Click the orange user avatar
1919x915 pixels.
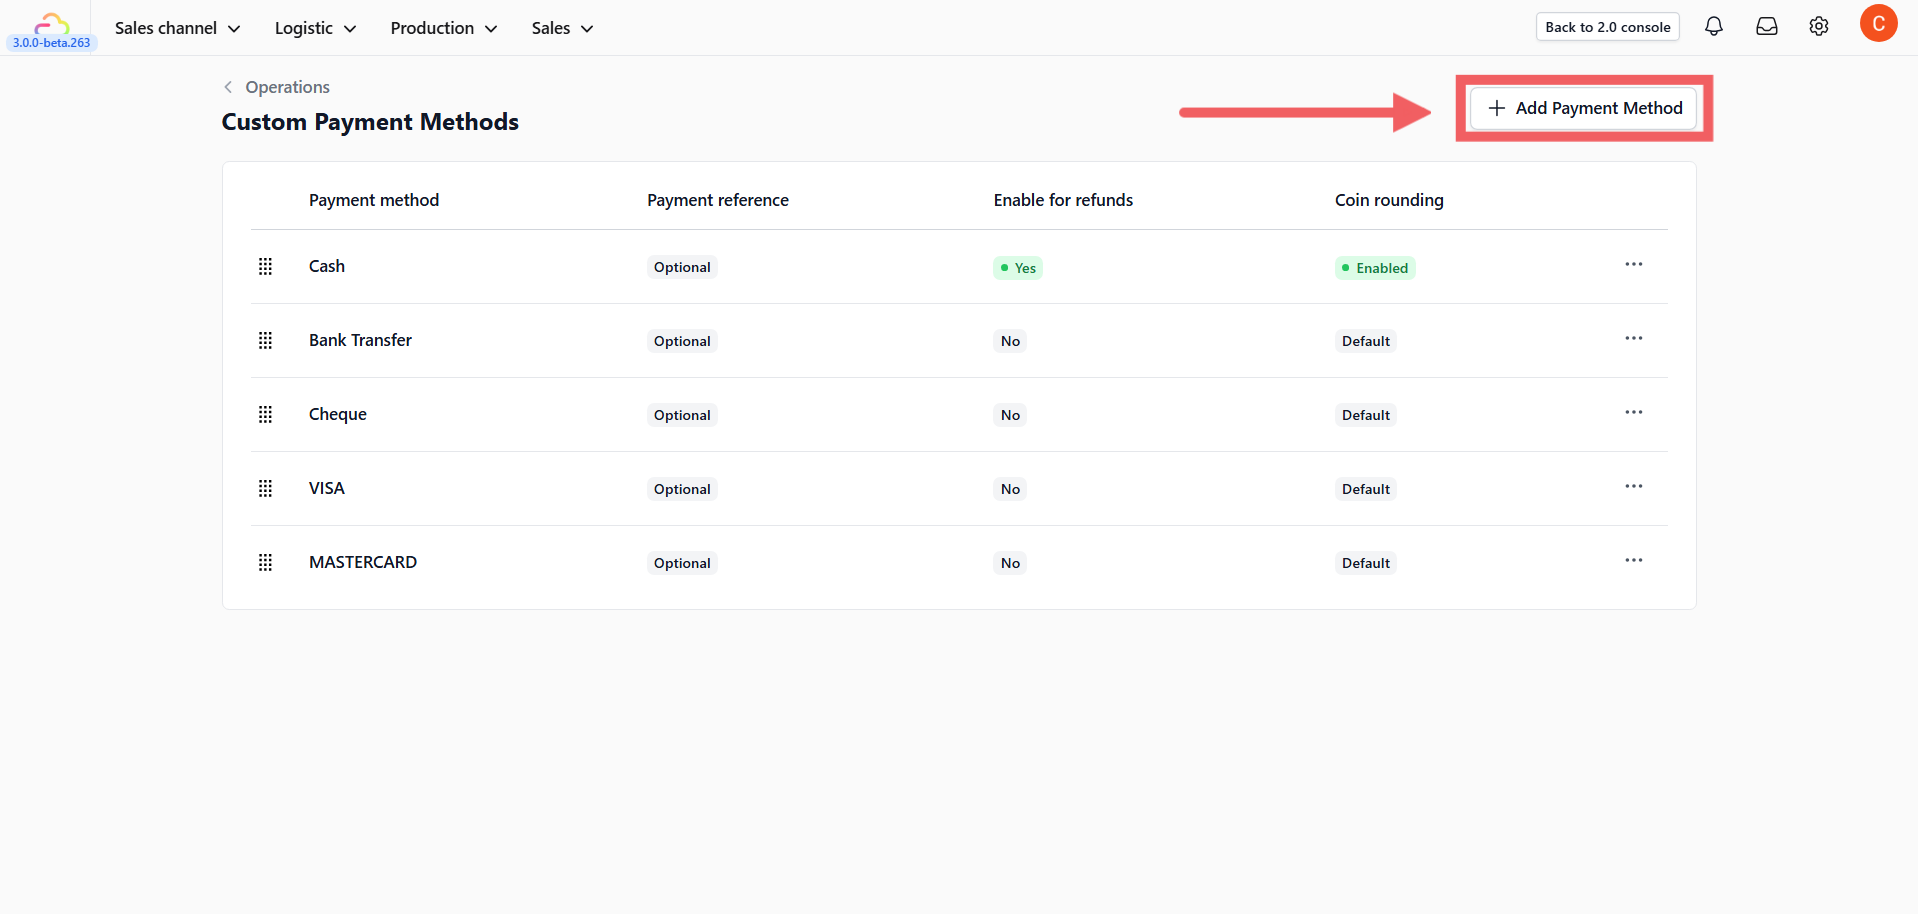(1878, 23)
